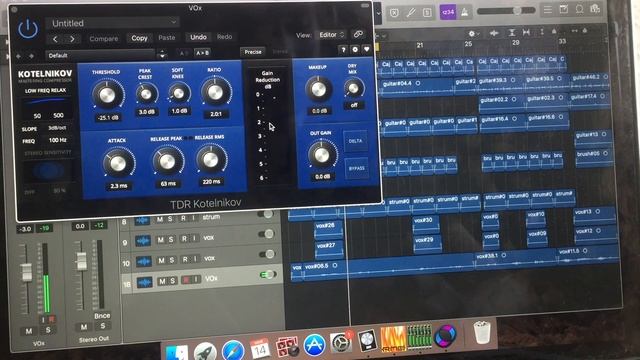Open Trash in the Dock
The width and height of the screenshot is (640, 360).
pos(482,332)
